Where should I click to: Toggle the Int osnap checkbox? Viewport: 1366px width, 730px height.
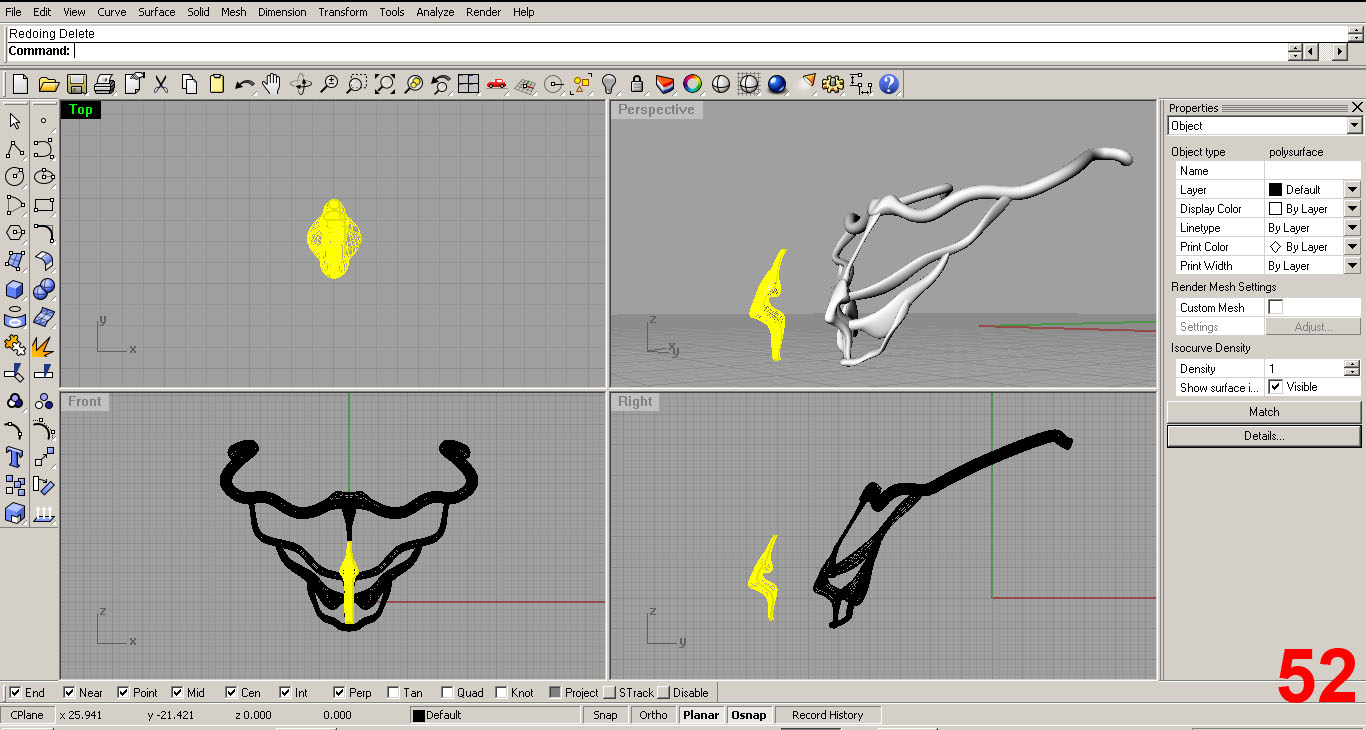(286, 692)
